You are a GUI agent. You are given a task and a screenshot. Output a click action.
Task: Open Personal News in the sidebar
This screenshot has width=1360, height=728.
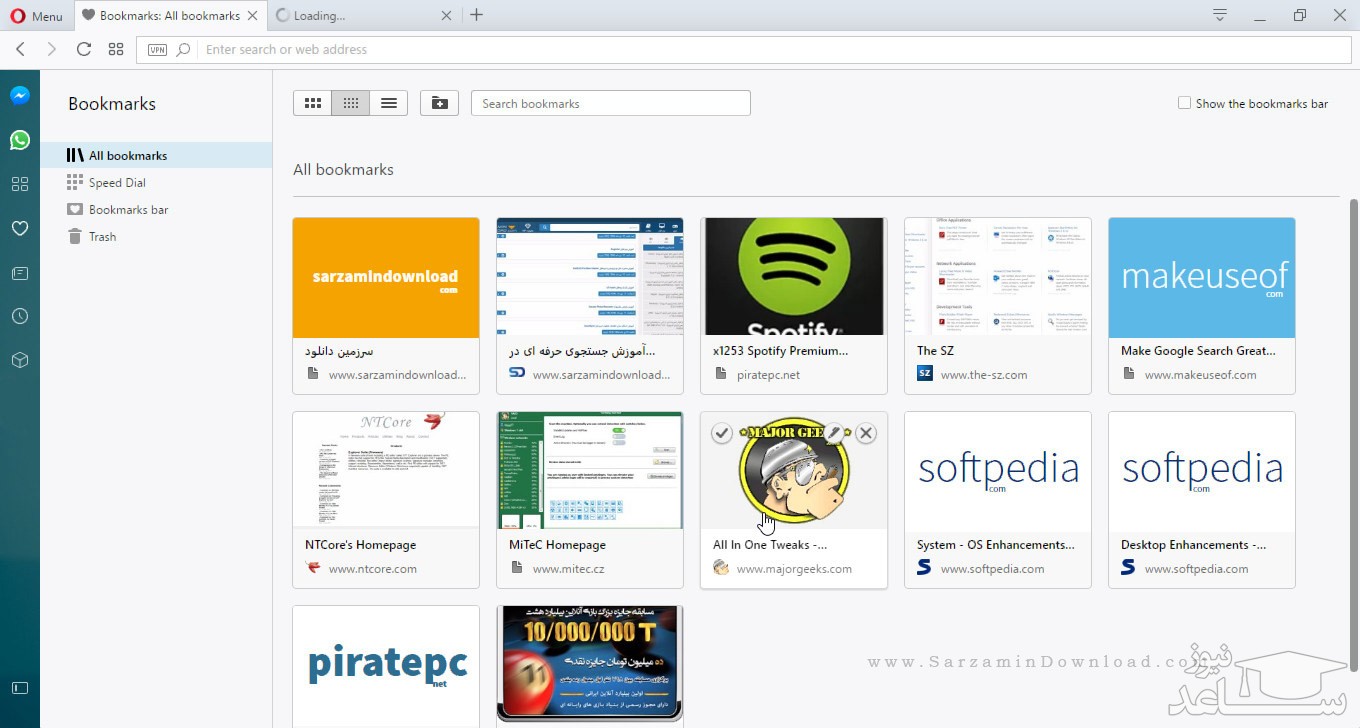tap(20, 273)
